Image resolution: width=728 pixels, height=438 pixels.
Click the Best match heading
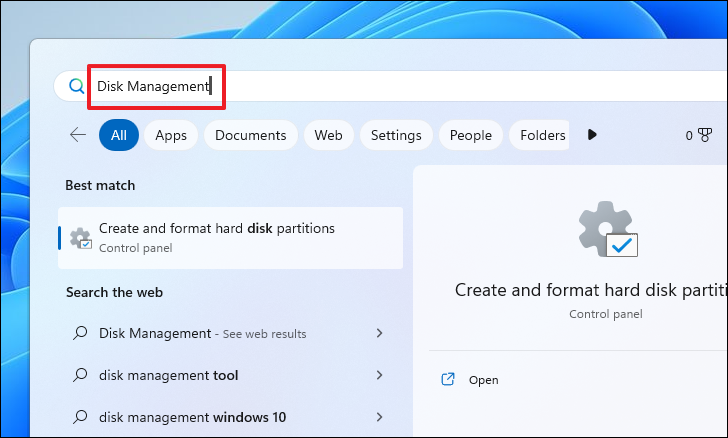click(100, 185)
